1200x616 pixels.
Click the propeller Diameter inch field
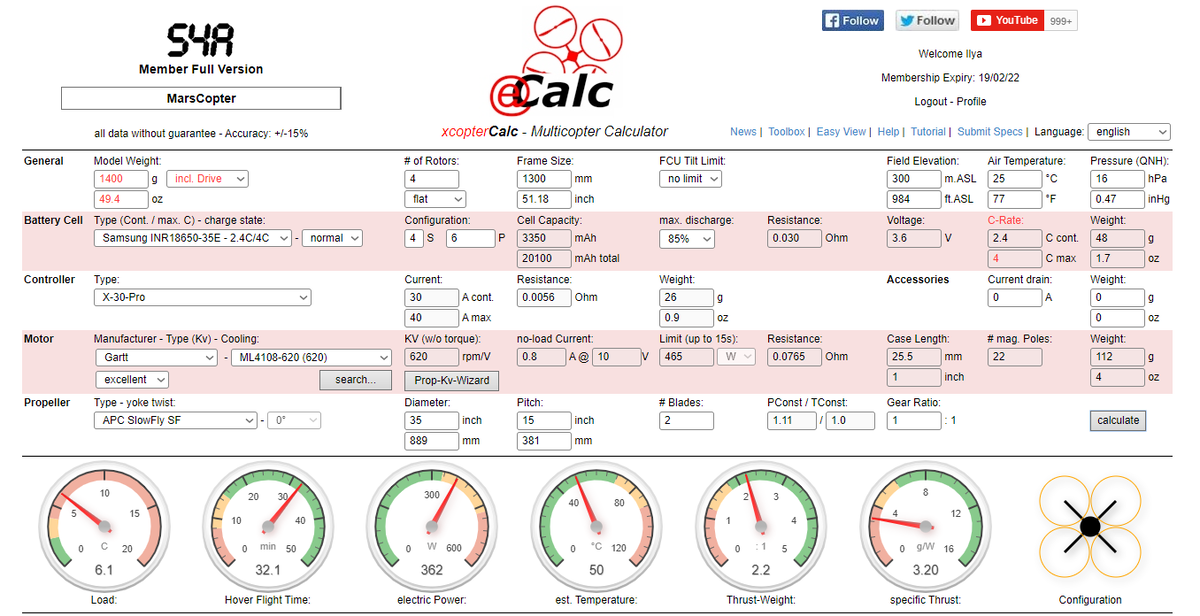(432, 421)
